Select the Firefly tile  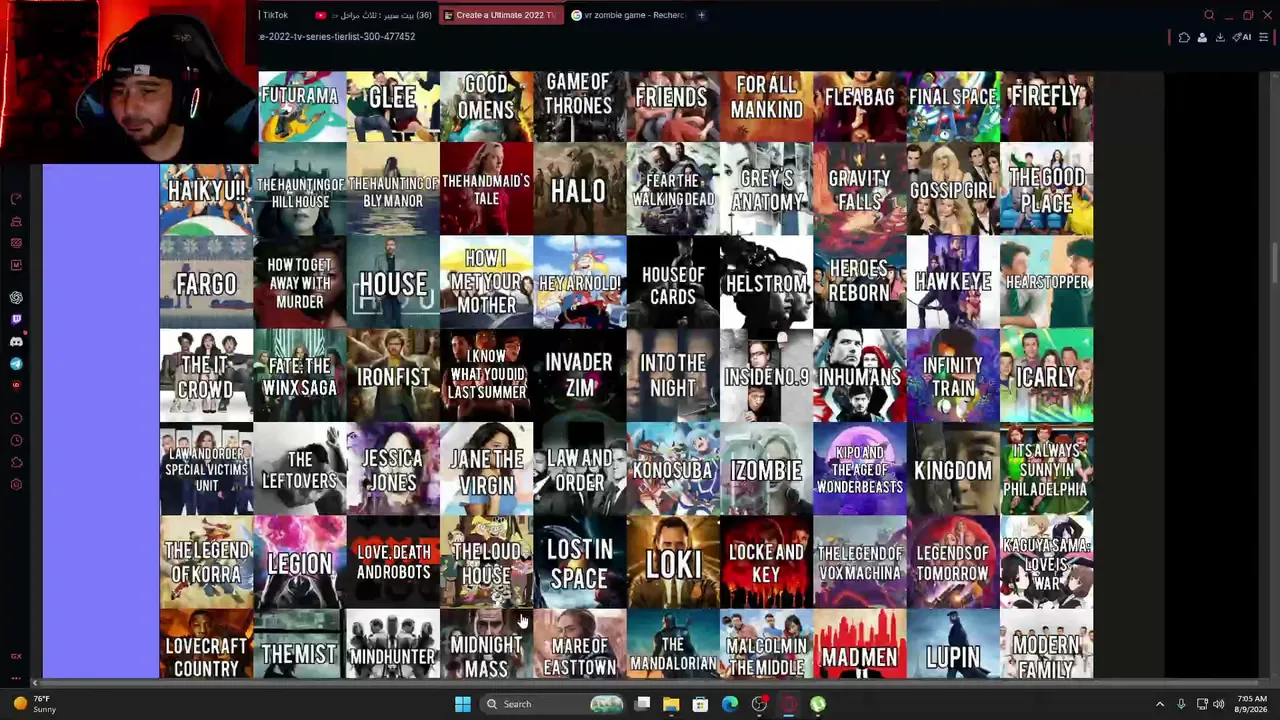pos(1046,106)
